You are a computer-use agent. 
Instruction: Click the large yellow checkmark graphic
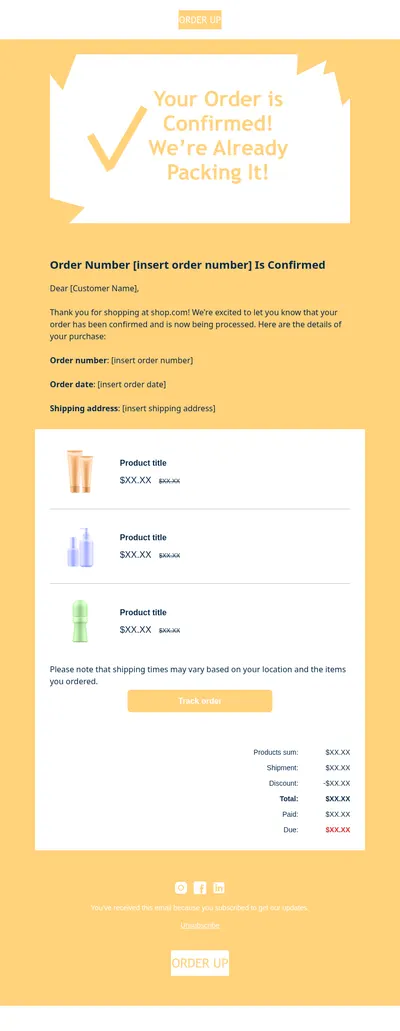tap(116, 138)
